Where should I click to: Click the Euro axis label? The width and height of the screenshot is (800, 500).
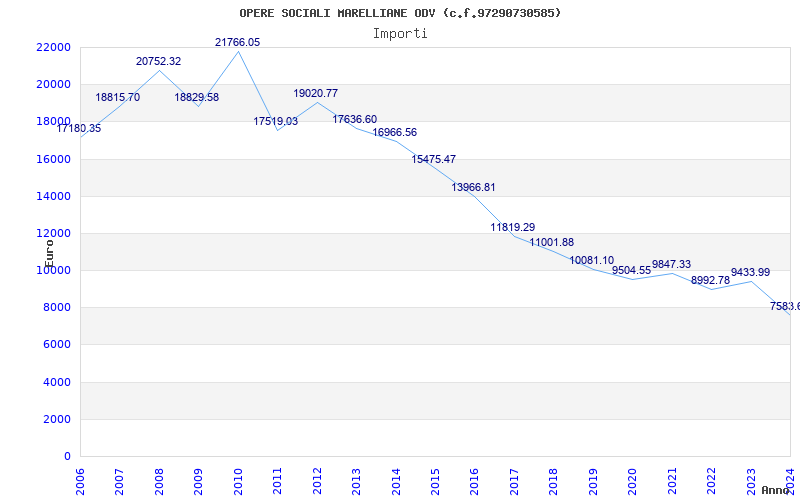click(49, 254)
